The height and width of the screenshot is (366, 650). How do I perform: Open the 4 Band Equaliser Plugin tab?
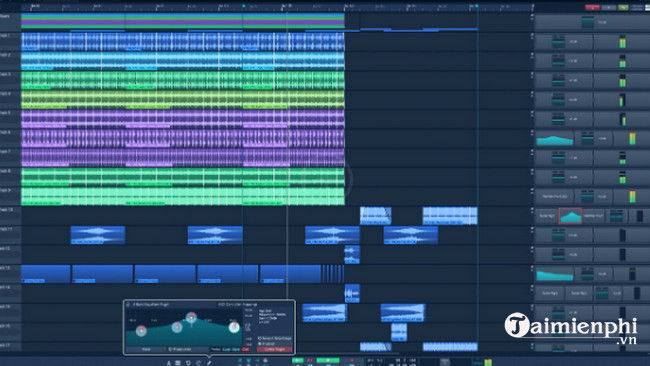point(151,305)
